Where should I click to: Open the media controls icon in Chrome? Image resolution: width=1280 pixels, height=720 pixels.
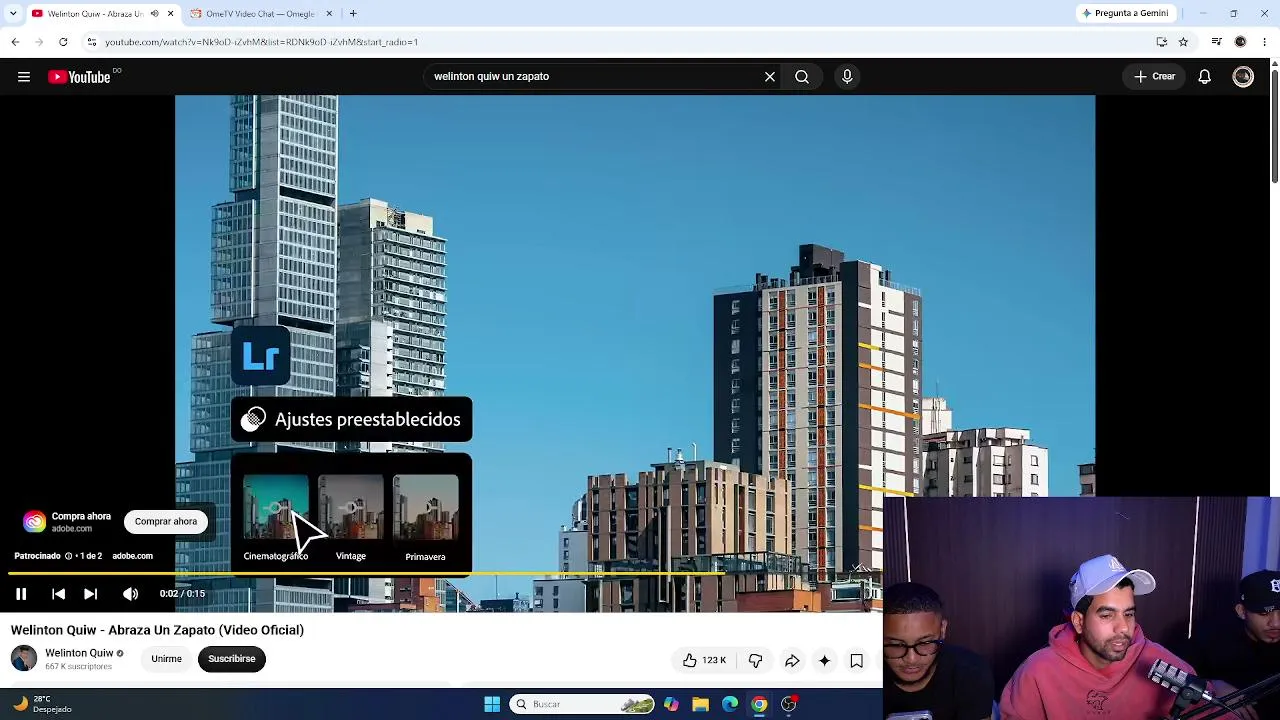(x=1216, y=42)
